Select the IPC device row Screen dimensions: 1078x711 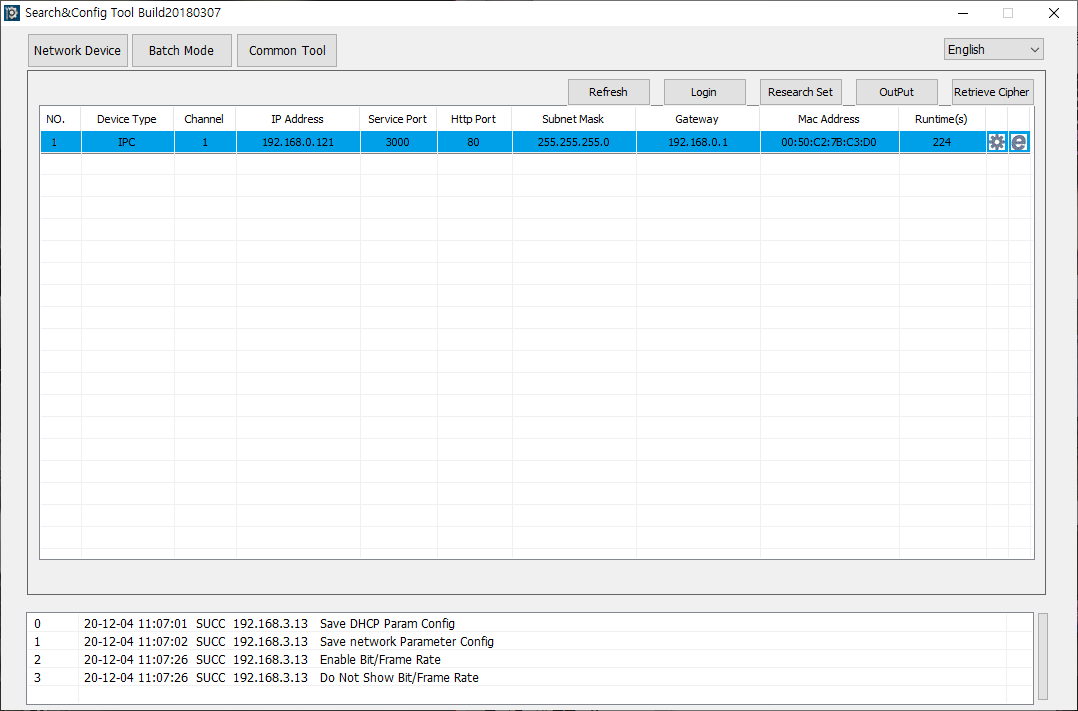[x=127, y=142]
